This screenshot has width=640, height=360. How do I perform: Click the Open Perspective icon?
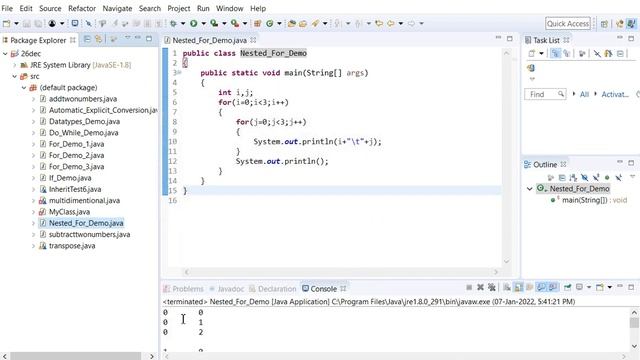tap(604, 24)
